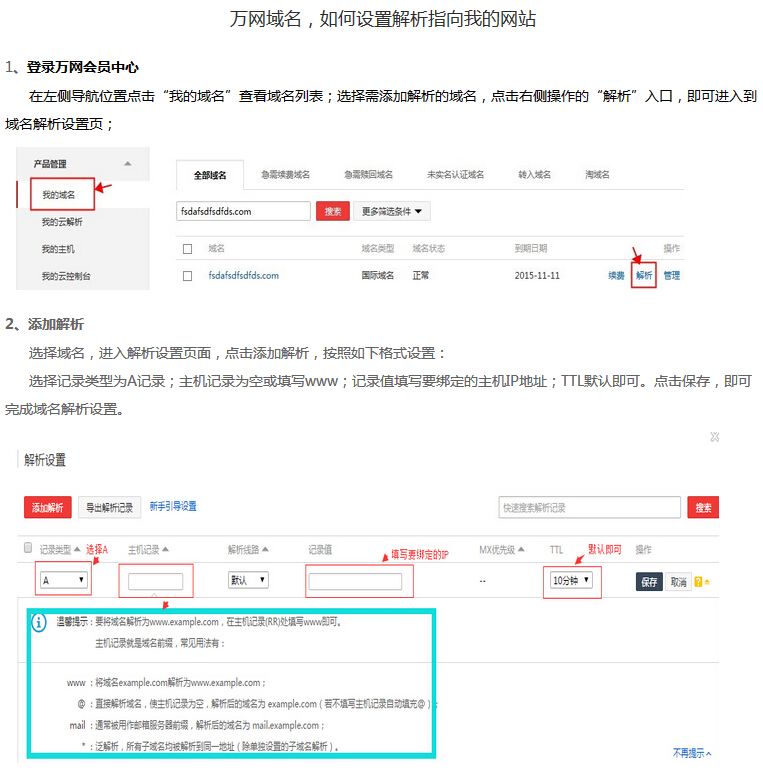Check the box for fsdafsdfsdfds.com row
Viewport: 763px width, 783px height.
187,276
